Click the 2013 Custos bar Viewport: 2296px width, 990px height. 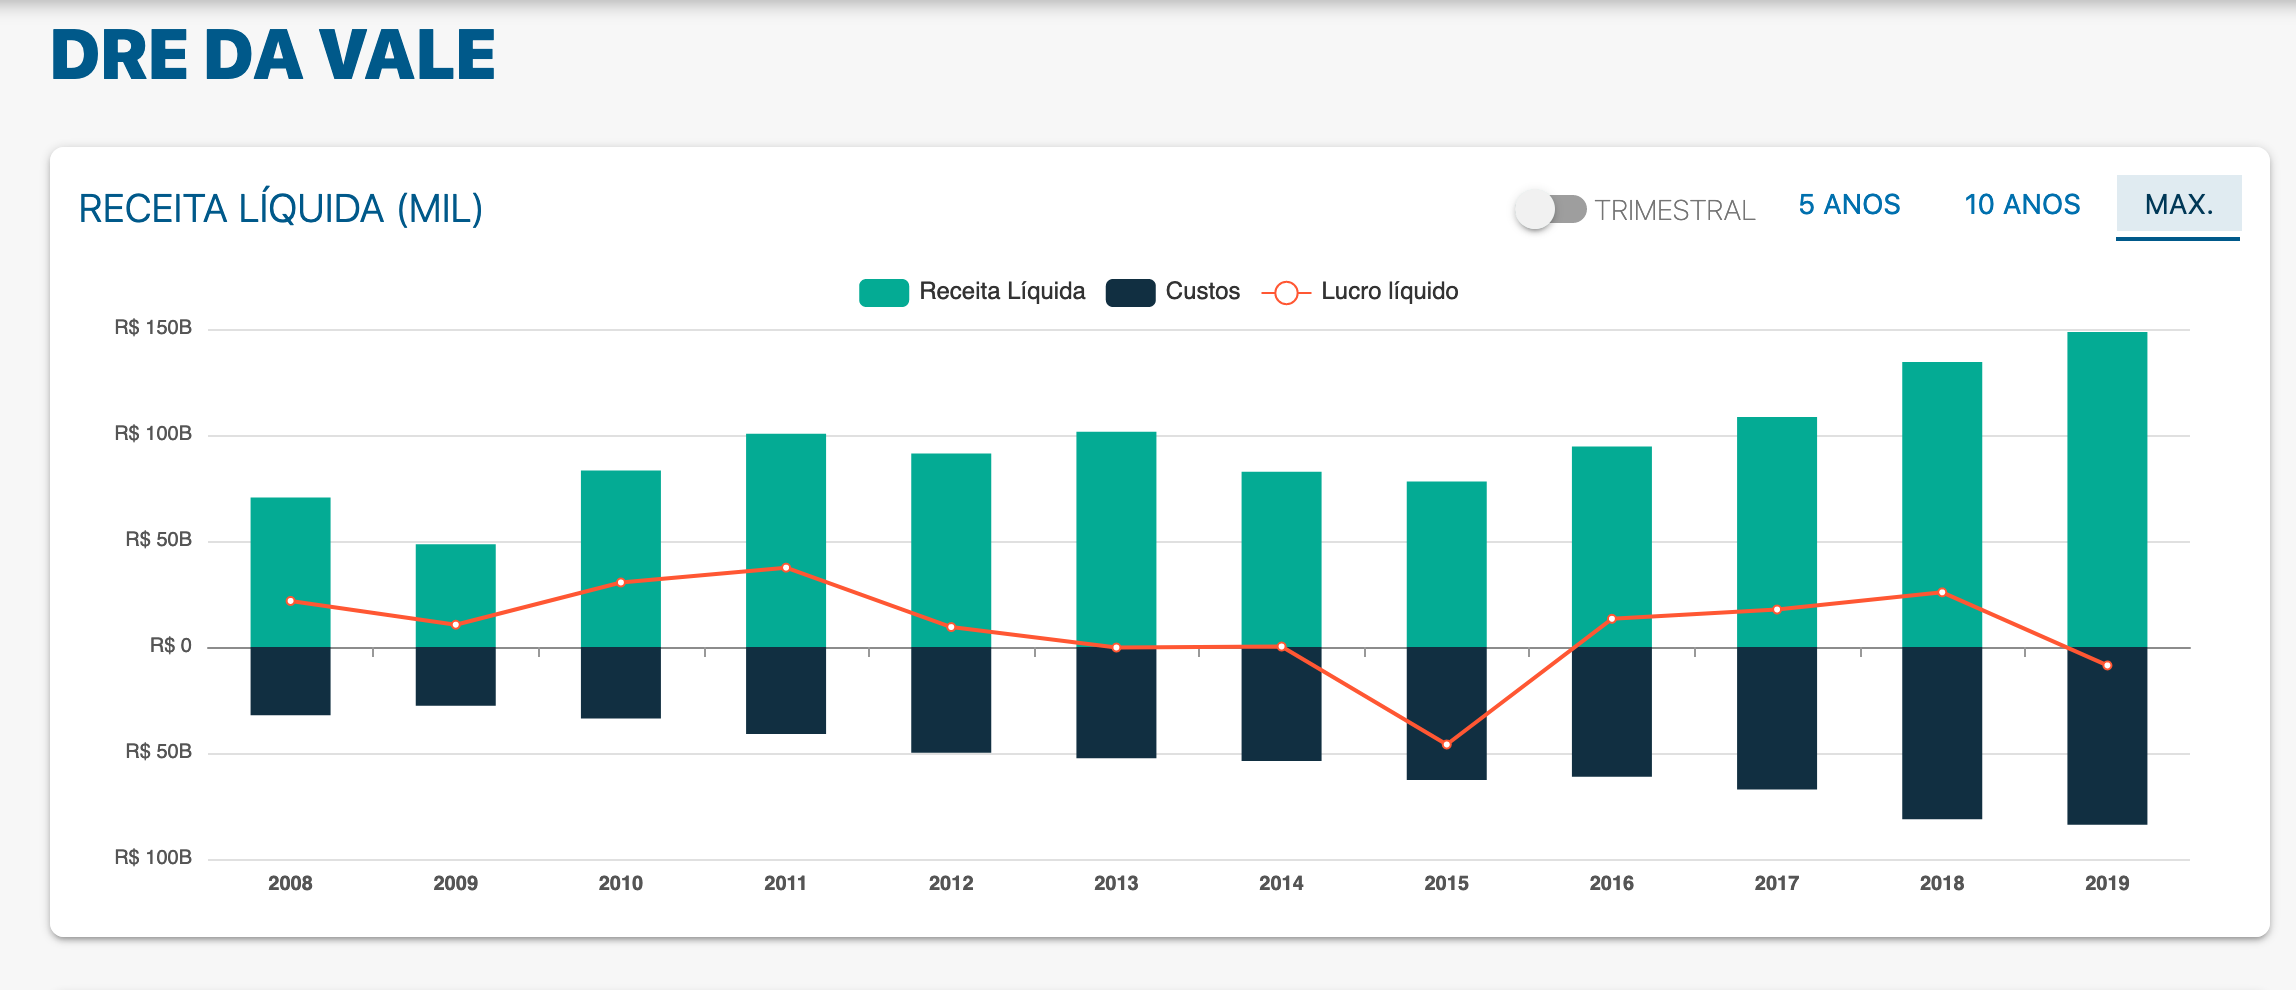tap(1116, 703)
